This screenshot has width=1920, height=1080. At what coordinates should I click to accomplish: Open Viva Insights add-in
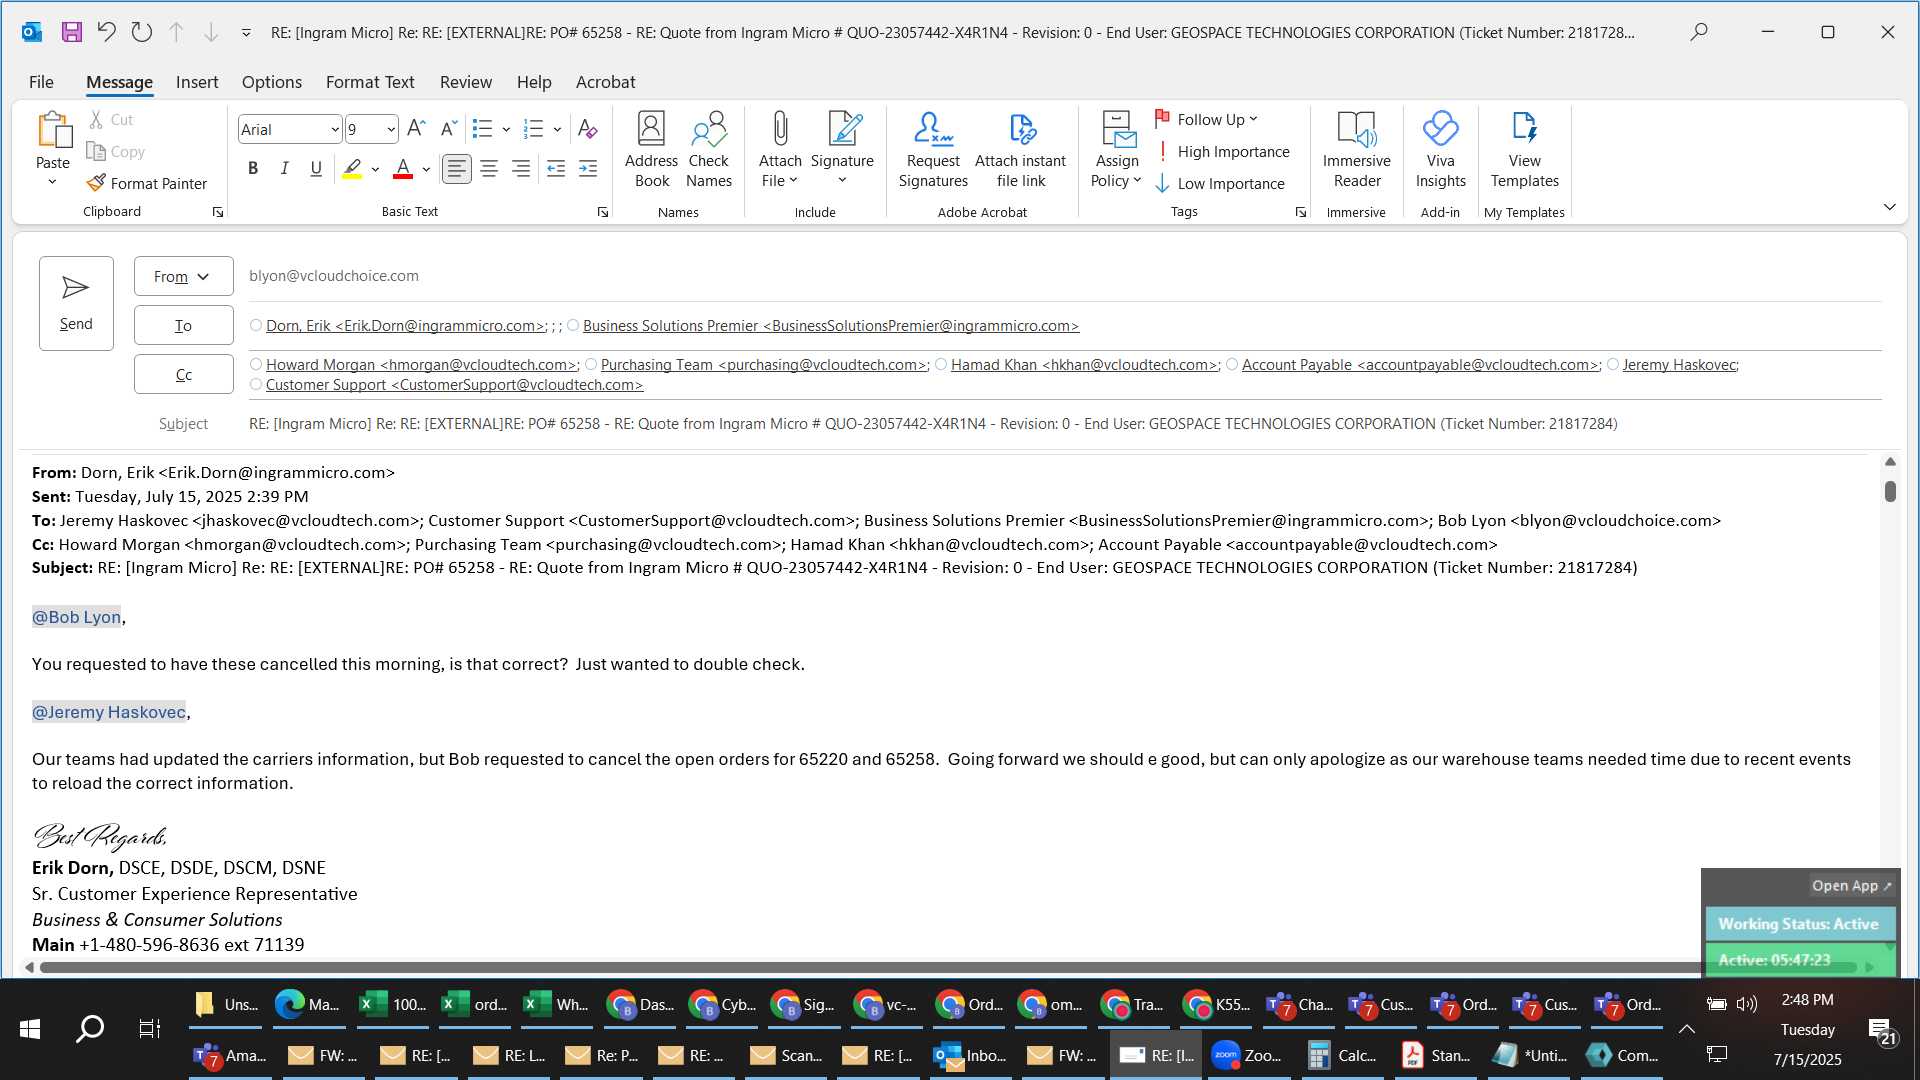(x=1440, y=150)
